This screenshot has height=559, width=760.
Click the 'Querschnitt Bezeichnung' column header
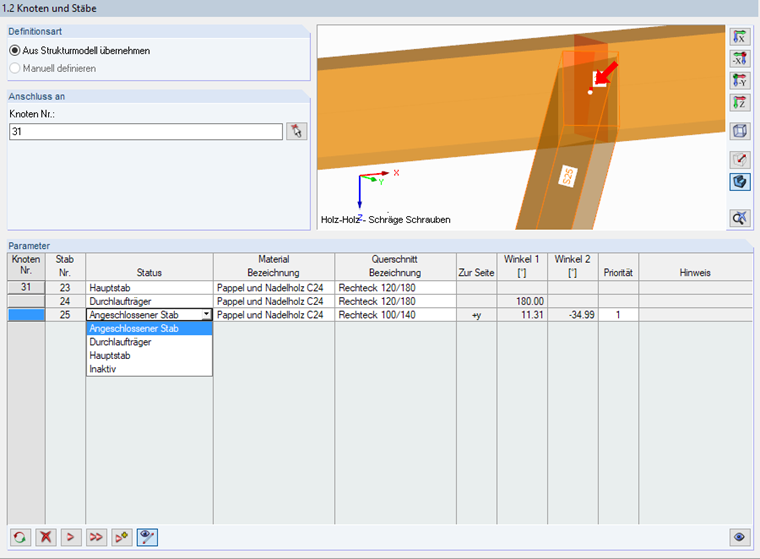tap(395, 267)
